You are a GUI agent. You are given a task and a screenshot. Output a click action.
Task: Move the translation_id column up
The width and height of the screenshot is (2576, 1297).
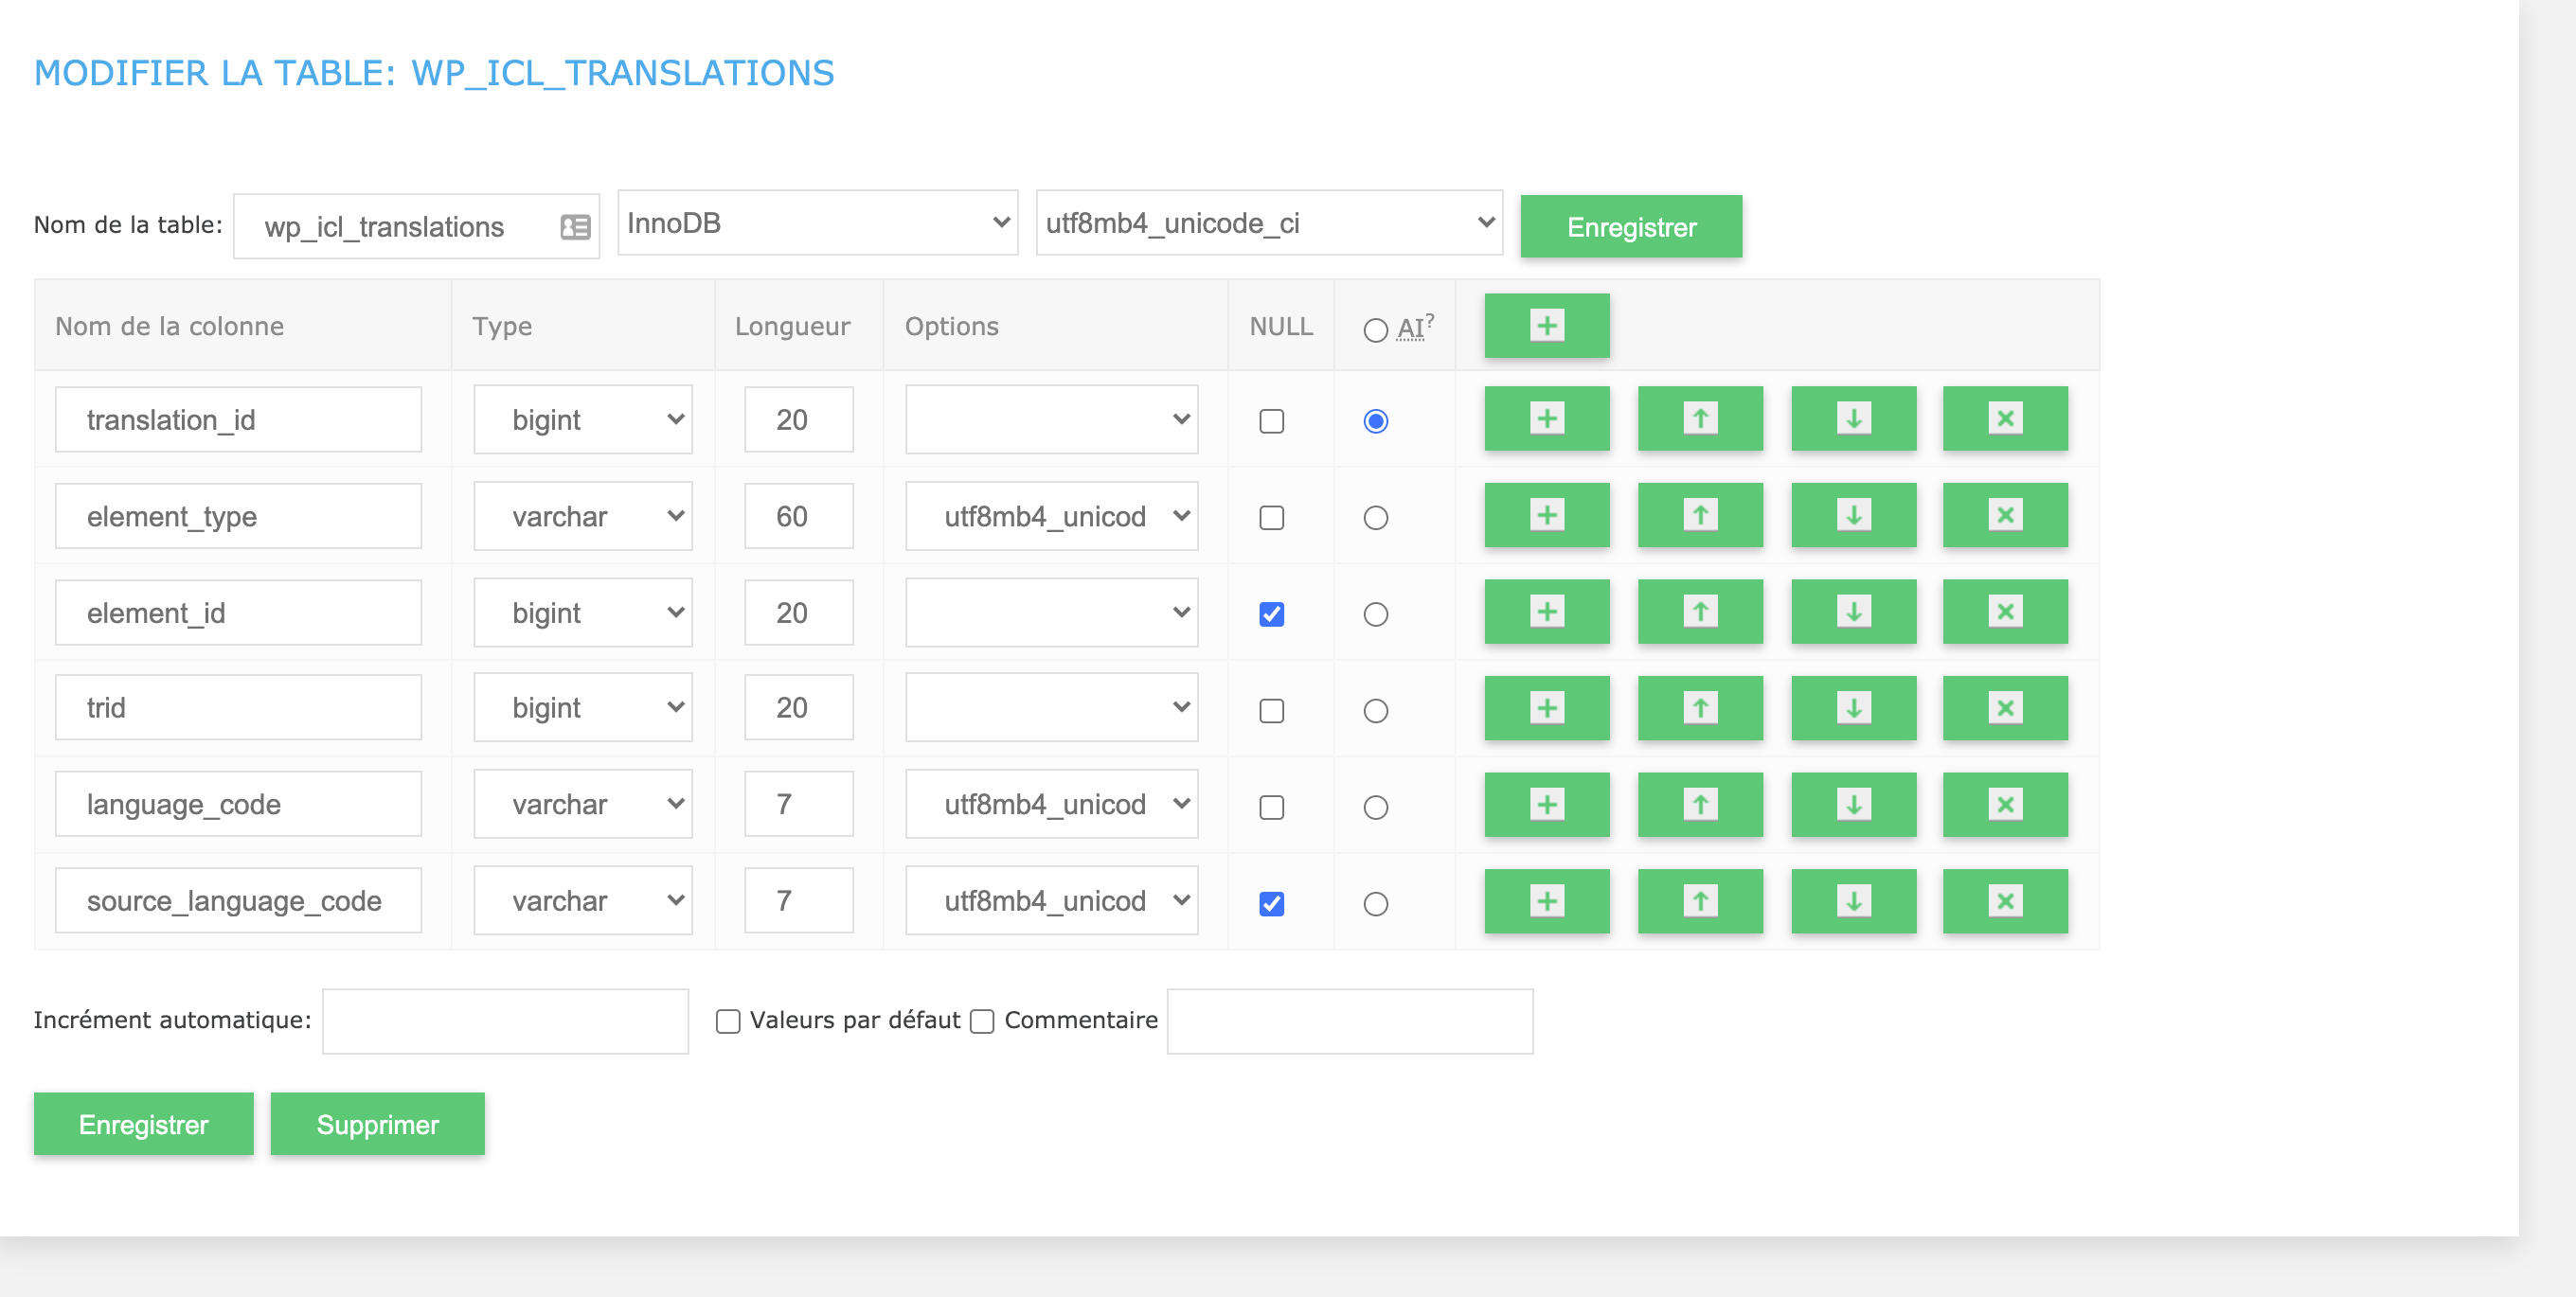1700,419
